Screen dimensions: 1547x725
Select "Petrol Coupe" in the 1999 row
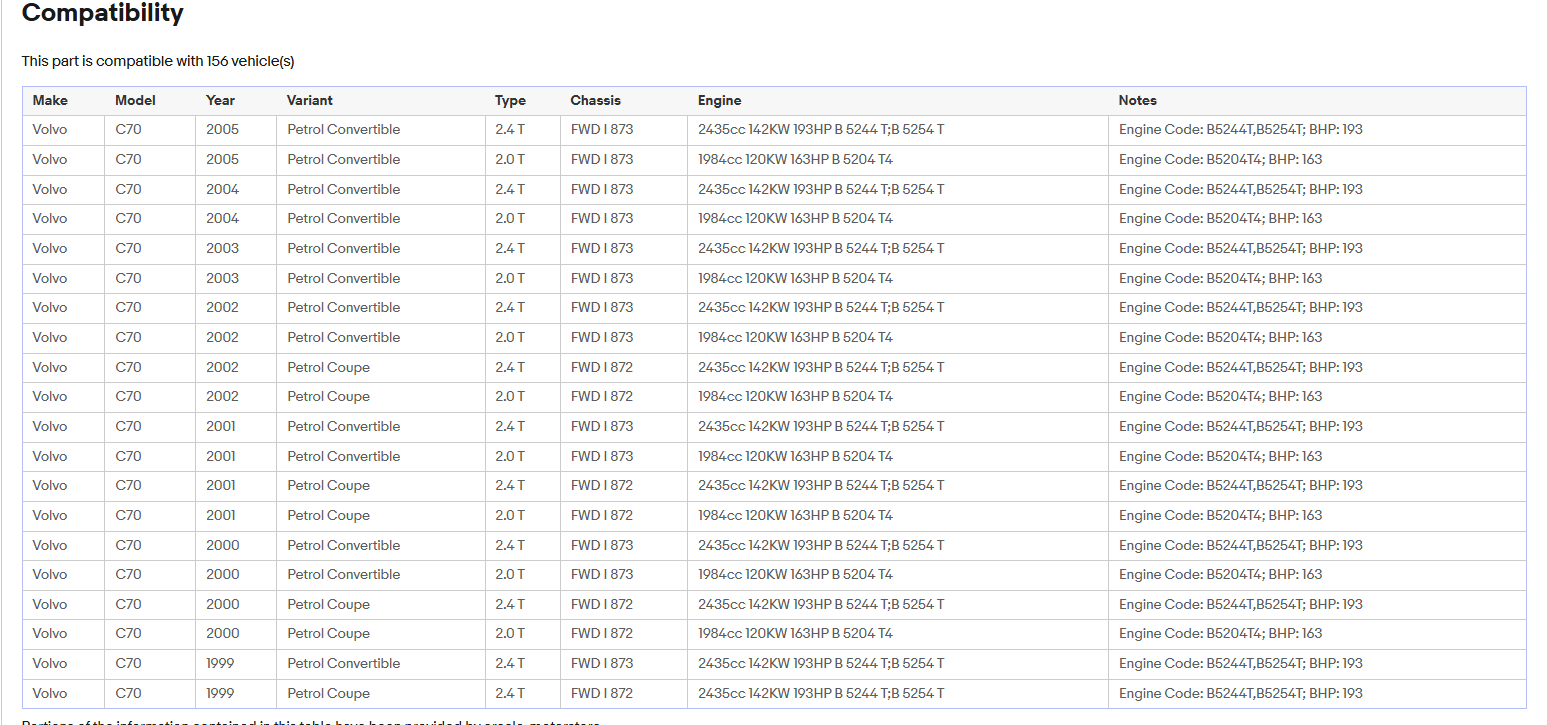(x=328, y=693)
